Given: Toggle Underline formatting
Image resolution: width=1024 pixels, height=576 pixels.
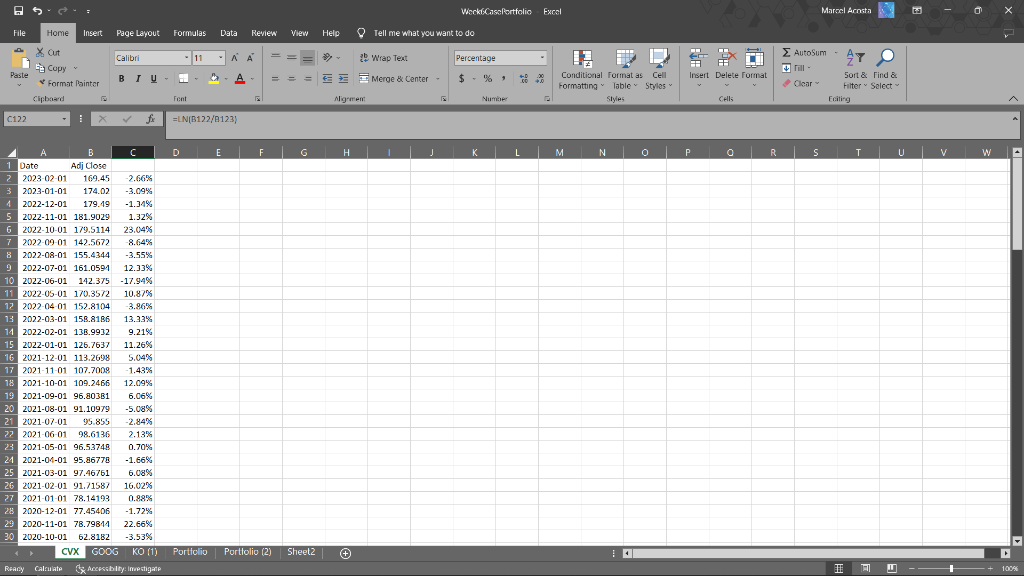Looking at the screenshot, I should pos(153,78).
